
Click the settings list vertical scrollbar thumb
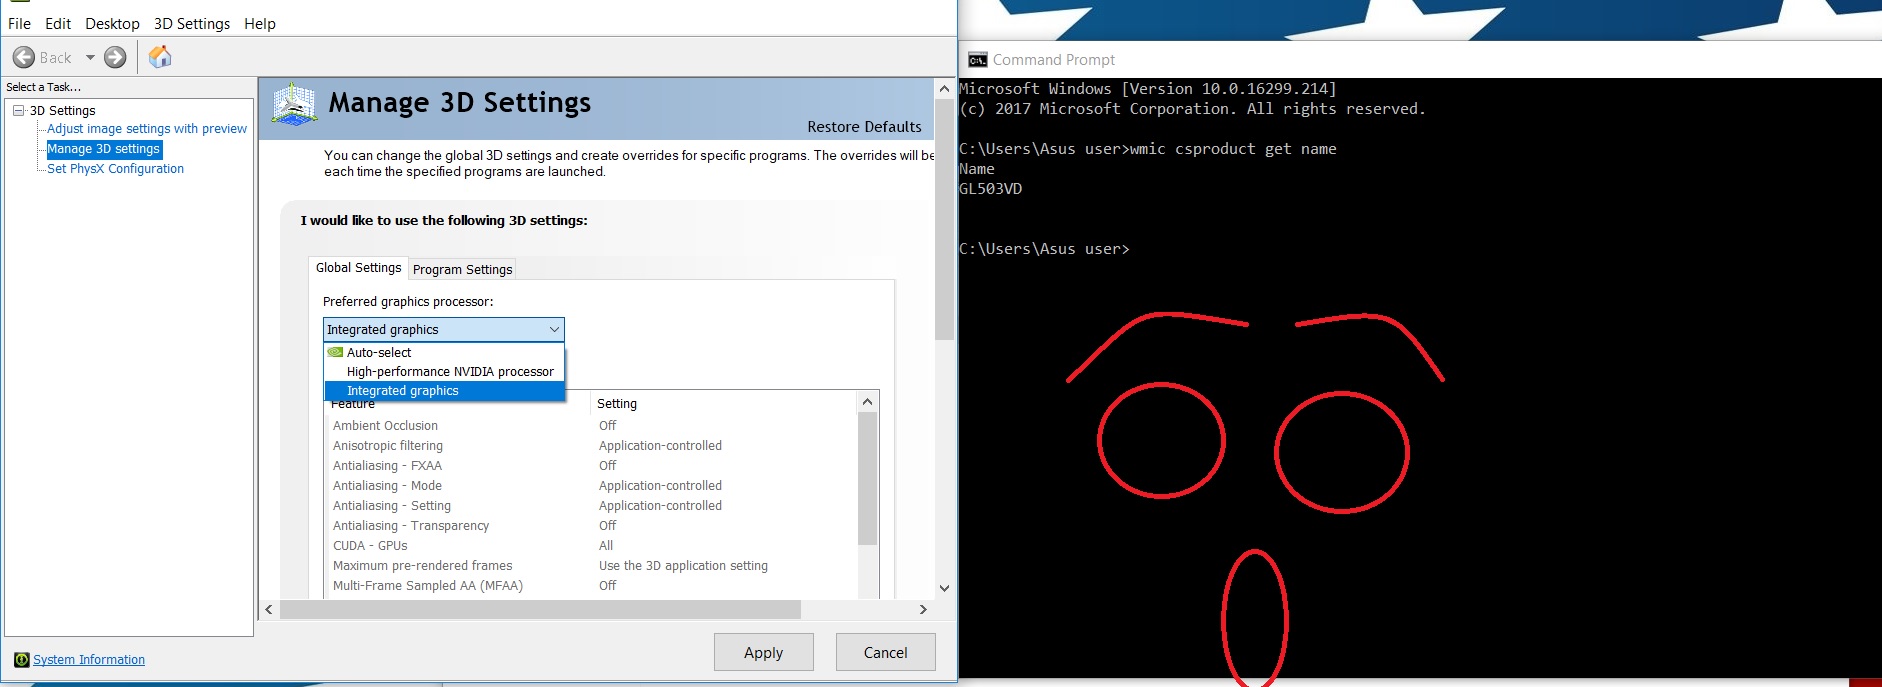coord(867,478)
